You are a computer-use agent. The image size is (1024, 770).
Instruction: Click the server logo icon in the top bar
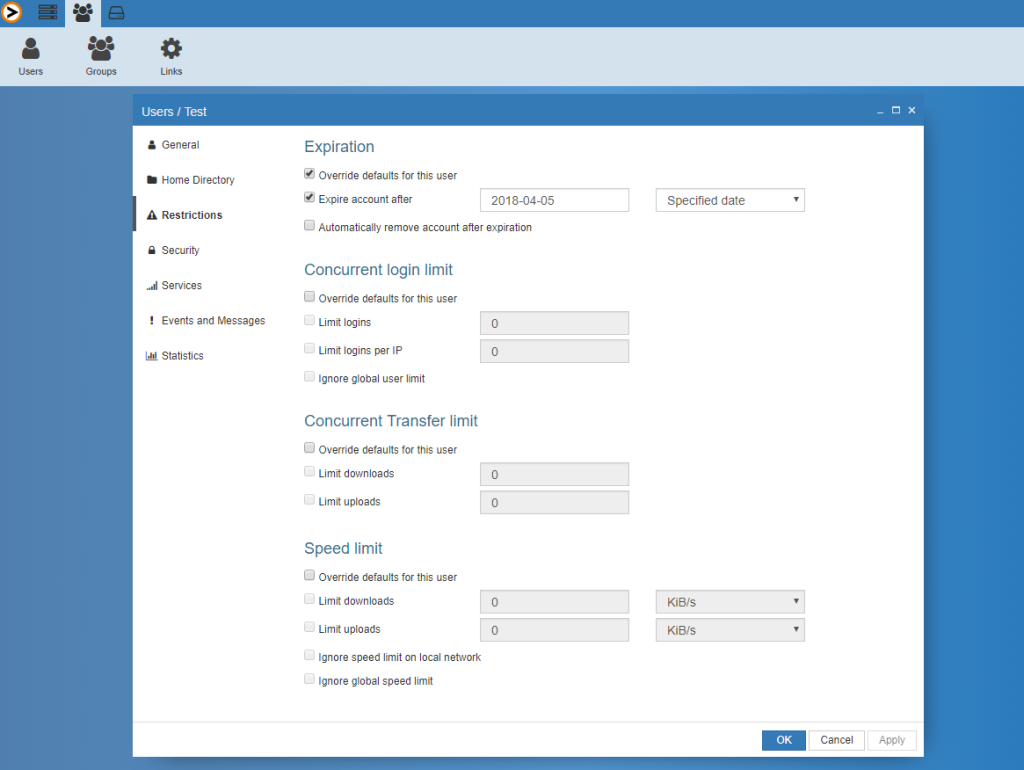[x=13, y=12]
